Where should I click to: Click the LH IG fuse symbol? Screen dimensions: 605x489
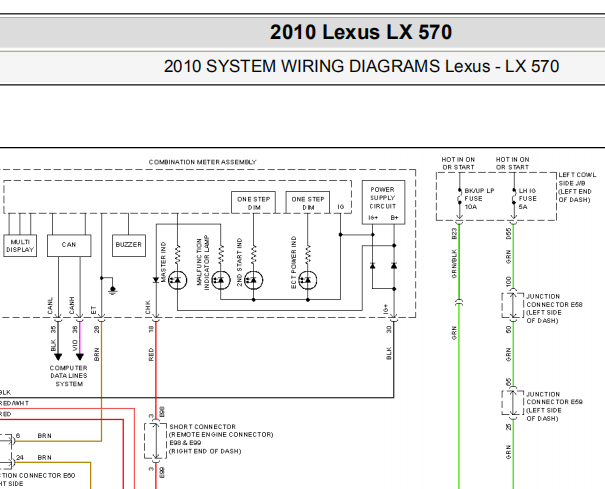click(x=514, y=197)
